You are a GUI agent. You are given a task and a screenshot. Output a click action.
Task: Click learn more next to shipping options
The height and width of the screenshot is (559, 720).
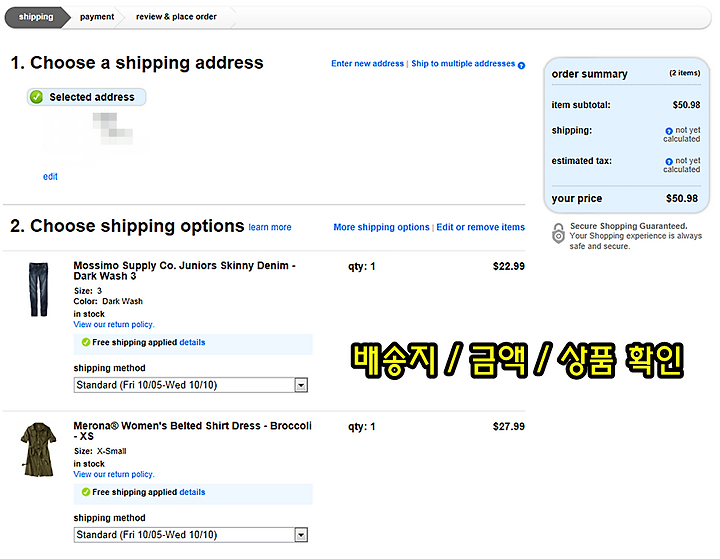coord(270,227)
